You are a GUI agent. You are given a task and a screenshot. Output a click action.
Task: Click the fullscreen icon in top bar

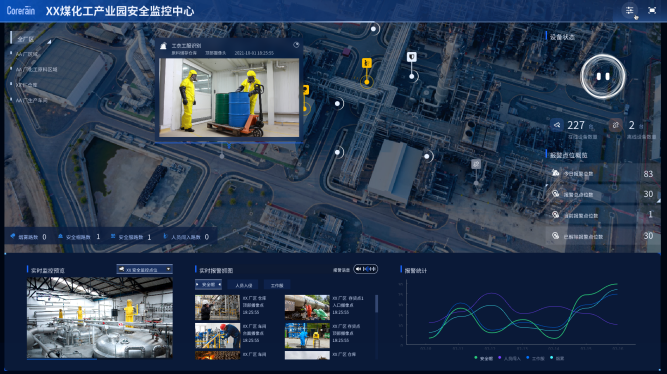point(652,10)
